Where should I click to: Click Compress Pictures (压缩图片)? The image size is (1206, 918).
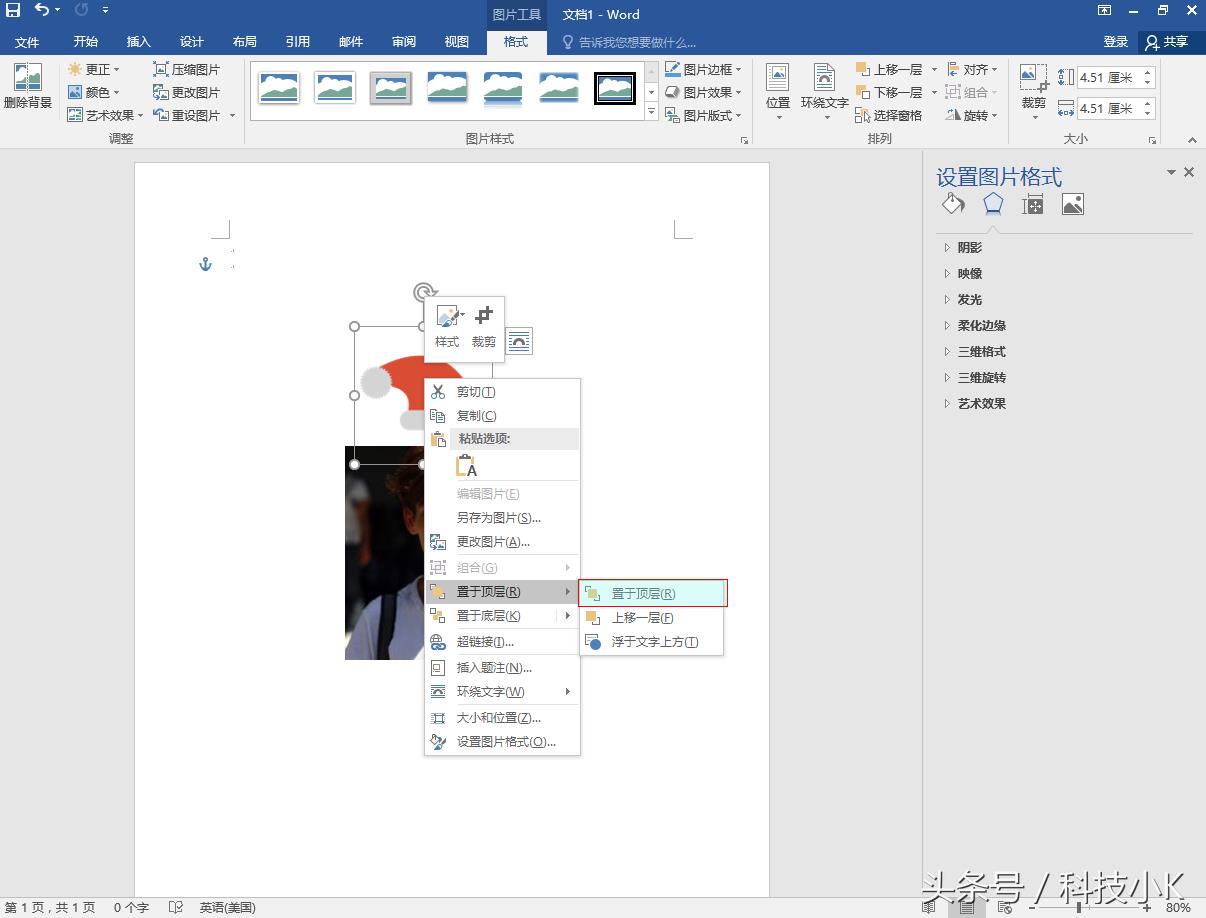point(186,70)
